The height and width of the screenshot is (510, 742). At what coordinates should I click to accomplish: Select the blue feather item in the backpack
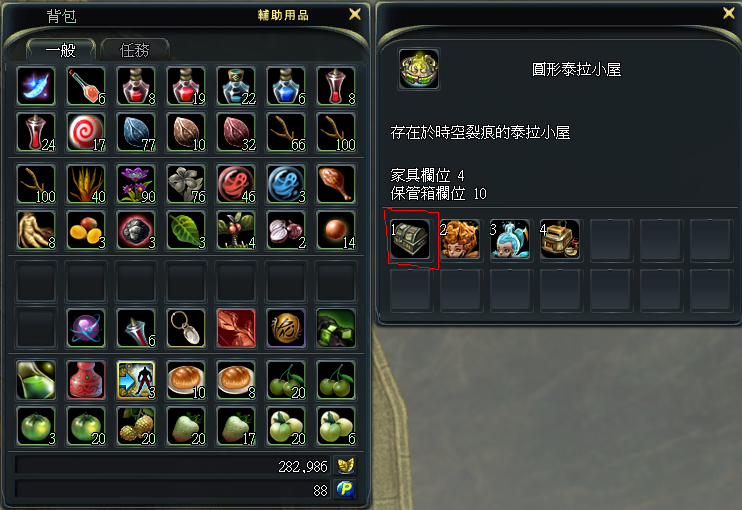[36, 86]
